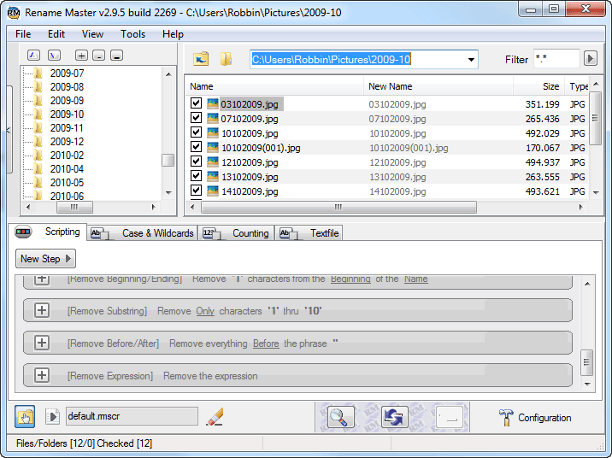Click the magnifier preview button
Screen dimensions: 612x458
click(341, 417)
